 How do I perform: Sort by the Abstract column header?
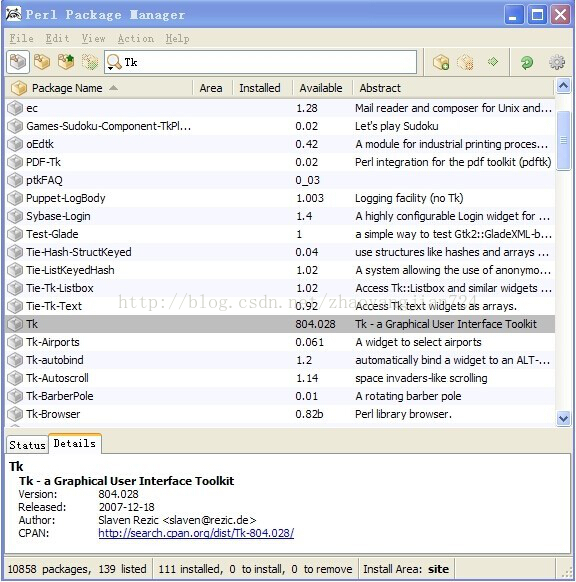click(453, 88)
